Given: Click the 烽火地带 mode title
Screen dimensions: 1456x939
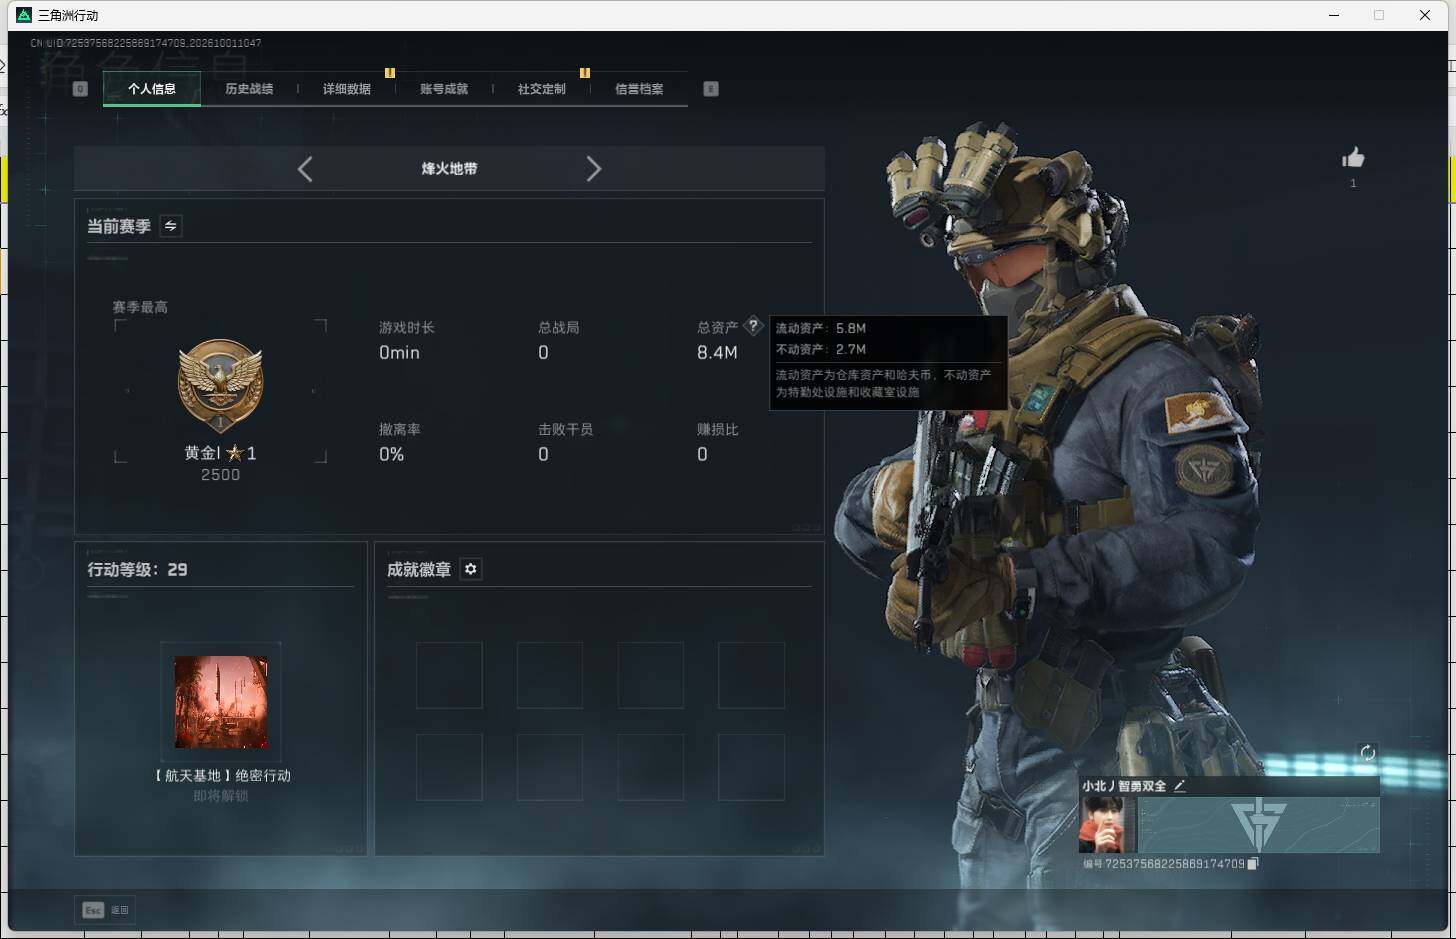Looking at the screenshot, I should [x=449, y=169].
